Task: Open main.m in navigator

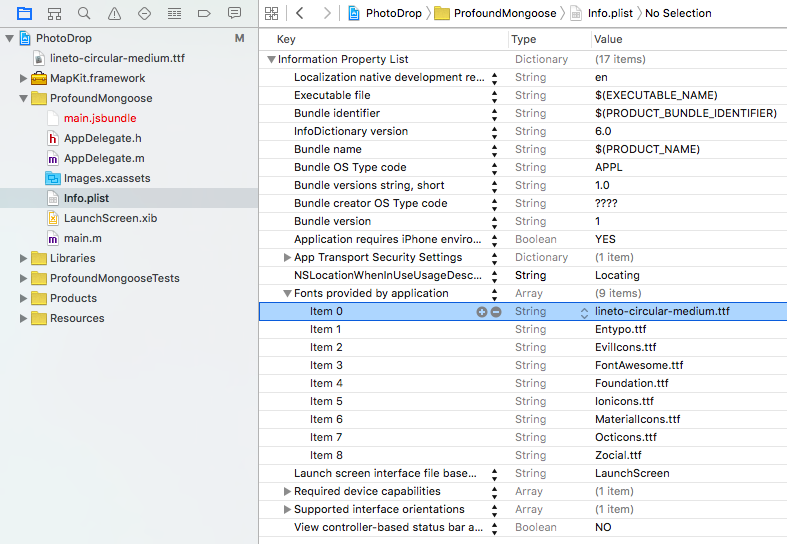Action: [82, 238]
